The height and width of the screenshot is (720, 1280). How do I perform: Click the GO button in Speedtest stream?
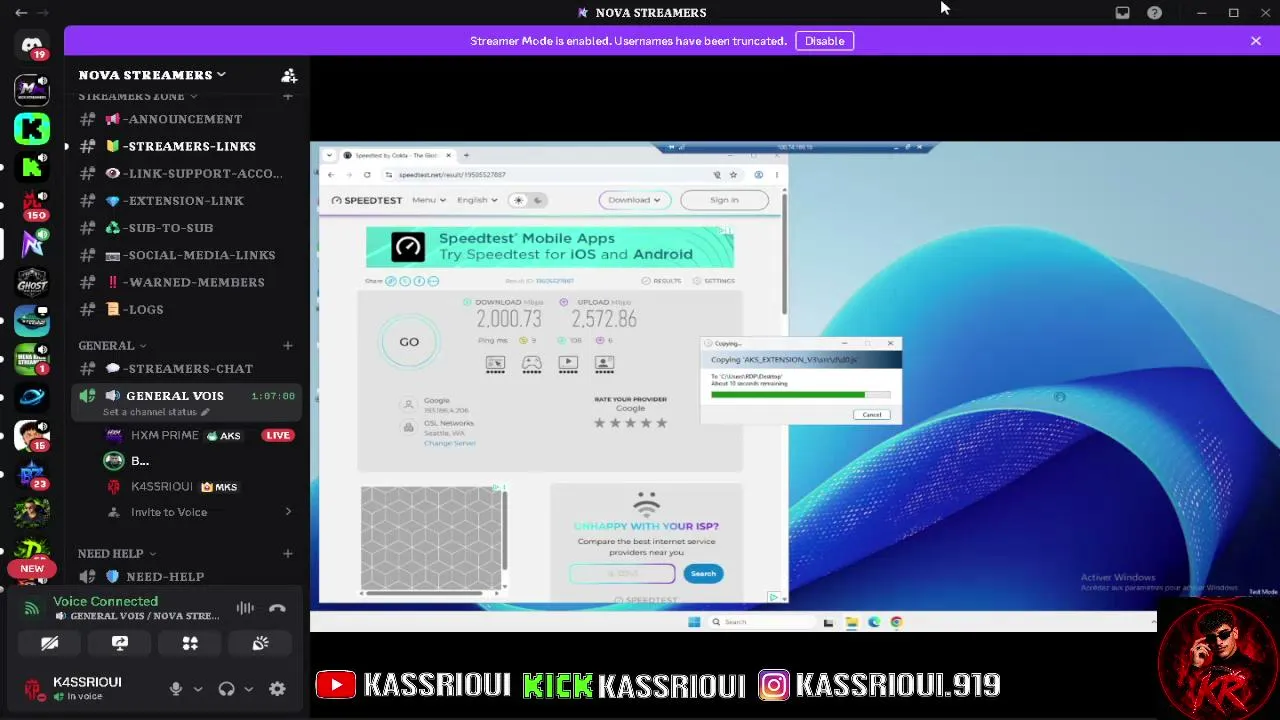pos(409,342)
